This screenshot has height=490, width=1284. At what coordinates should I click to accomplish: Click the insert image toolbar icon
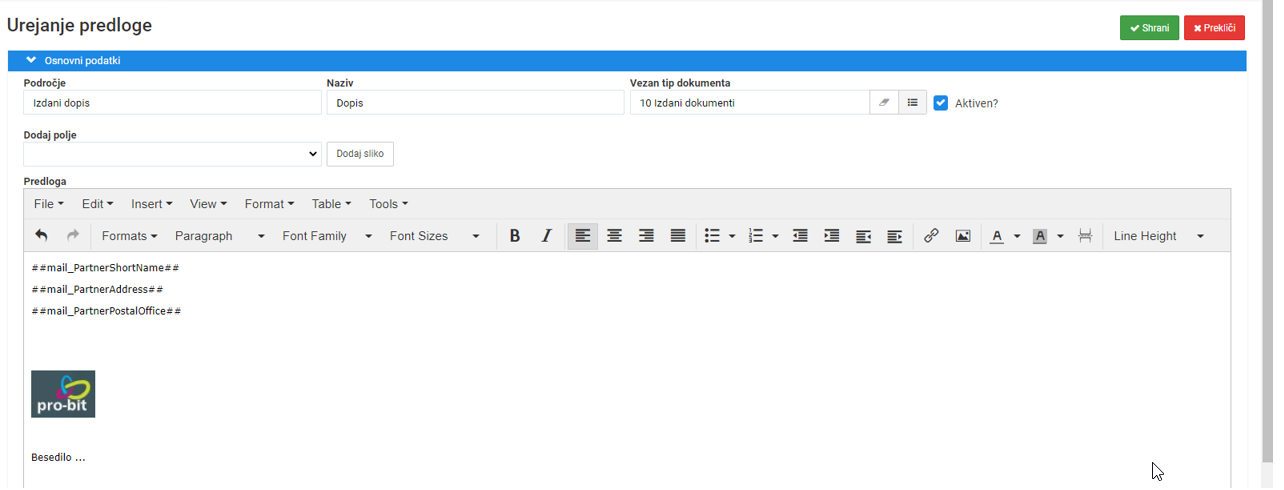tap(963, 236)
